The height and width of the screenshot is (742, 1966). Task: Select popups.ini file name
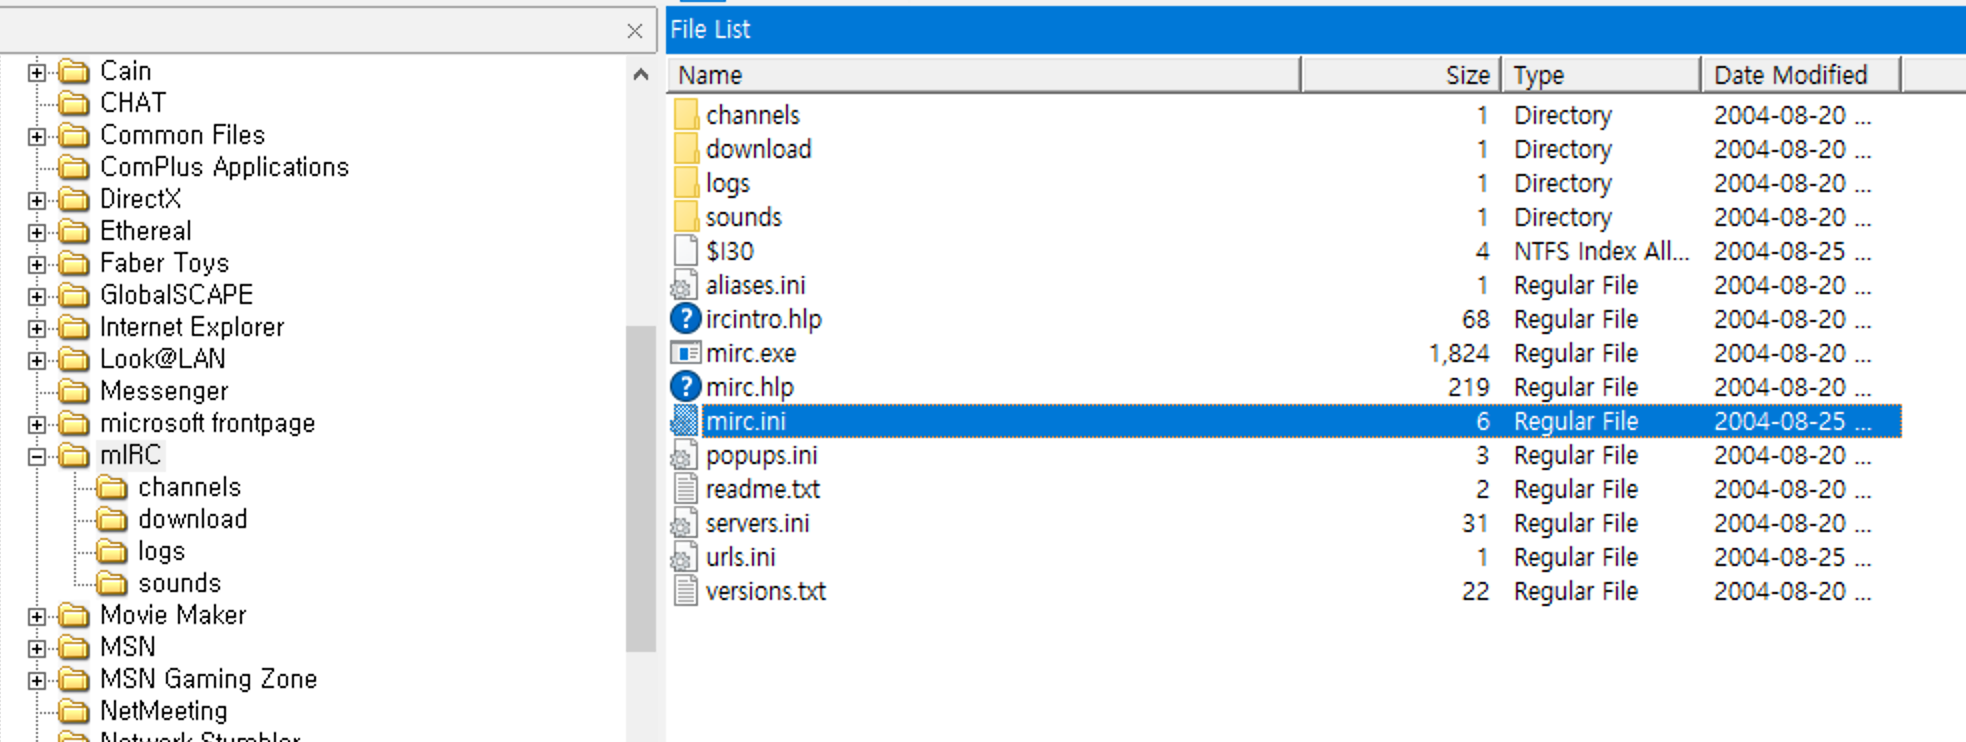click(x=761, y=455)
